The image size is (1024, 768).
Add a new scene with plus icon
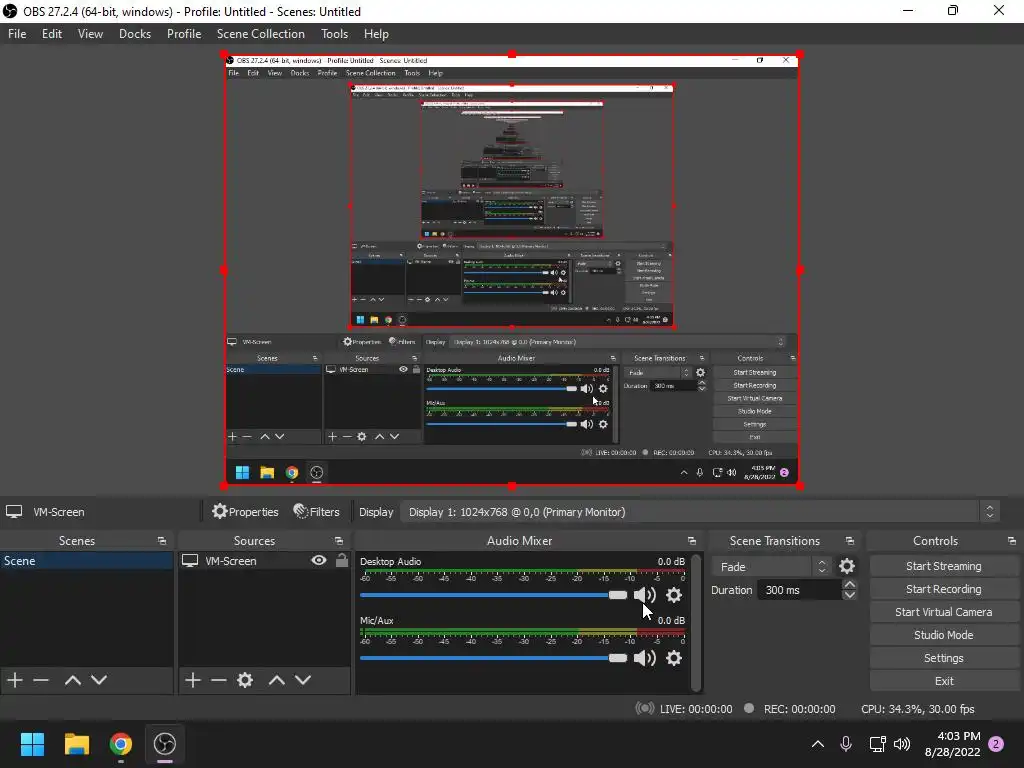[x=15, y=680]
